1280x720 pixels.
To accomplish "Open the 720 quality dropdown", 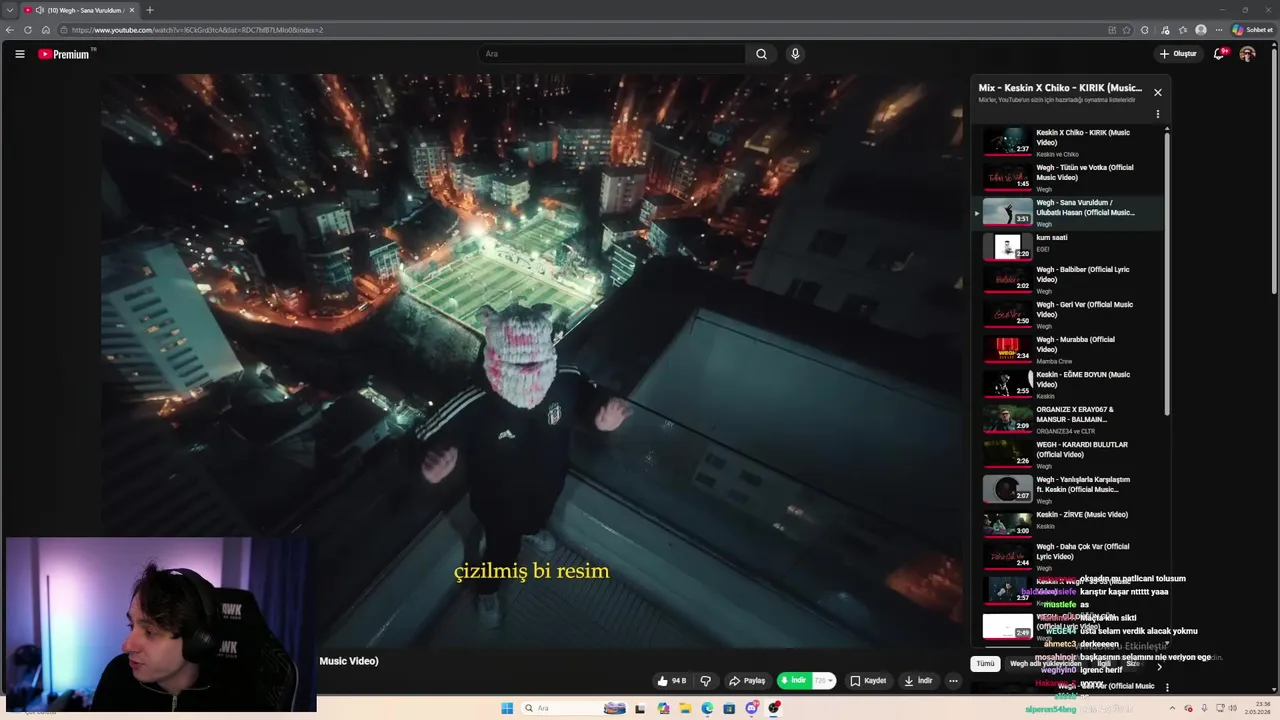I will coord(824,681).
